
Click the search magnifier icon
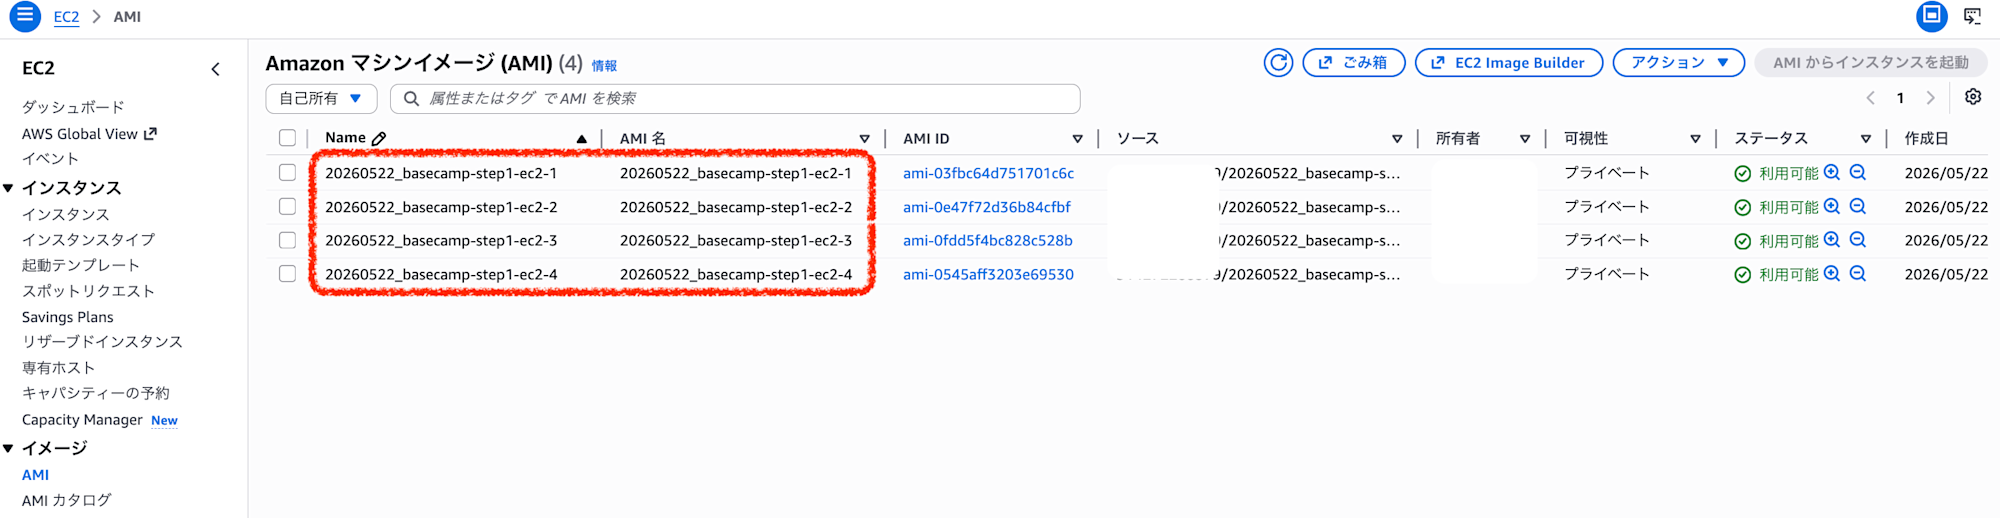coord(411,98)
